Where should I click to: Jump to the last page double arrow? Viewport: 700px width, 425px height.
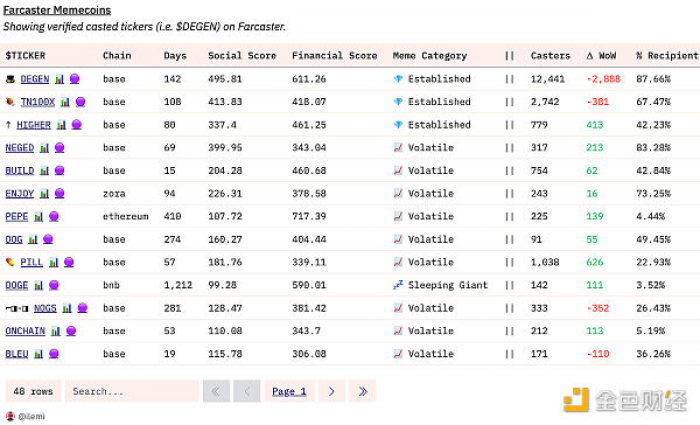(362, 392)
